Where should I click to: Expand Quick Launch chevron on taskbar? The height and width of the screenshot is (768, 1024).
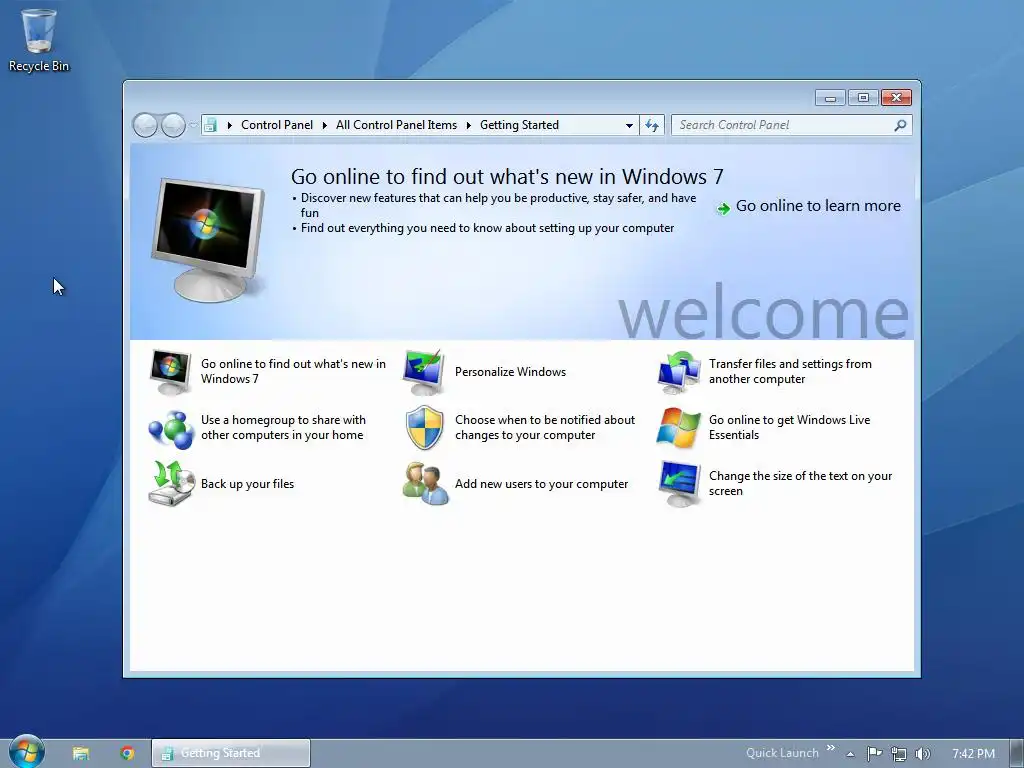[x=831, y=748]
